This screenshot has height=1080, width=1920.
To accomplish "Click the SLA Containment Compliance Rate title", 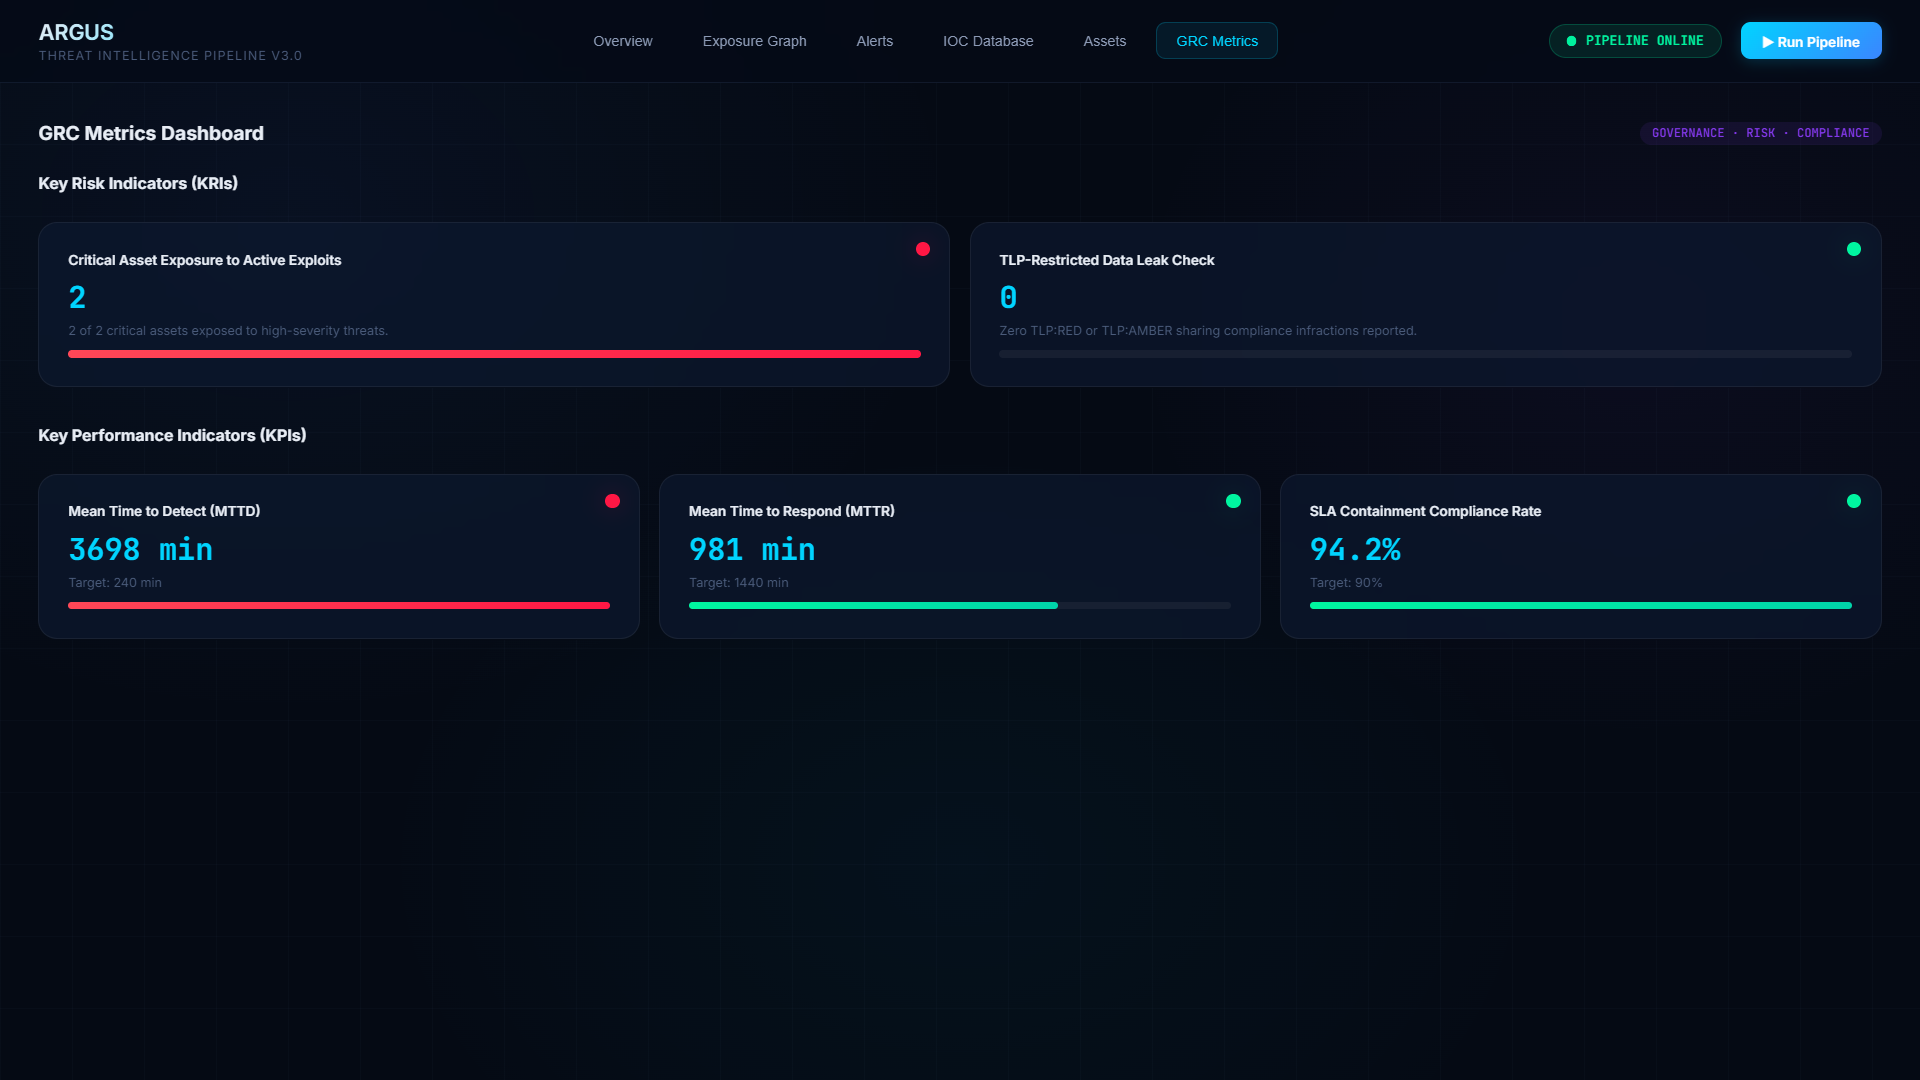I will (1425, 511).
